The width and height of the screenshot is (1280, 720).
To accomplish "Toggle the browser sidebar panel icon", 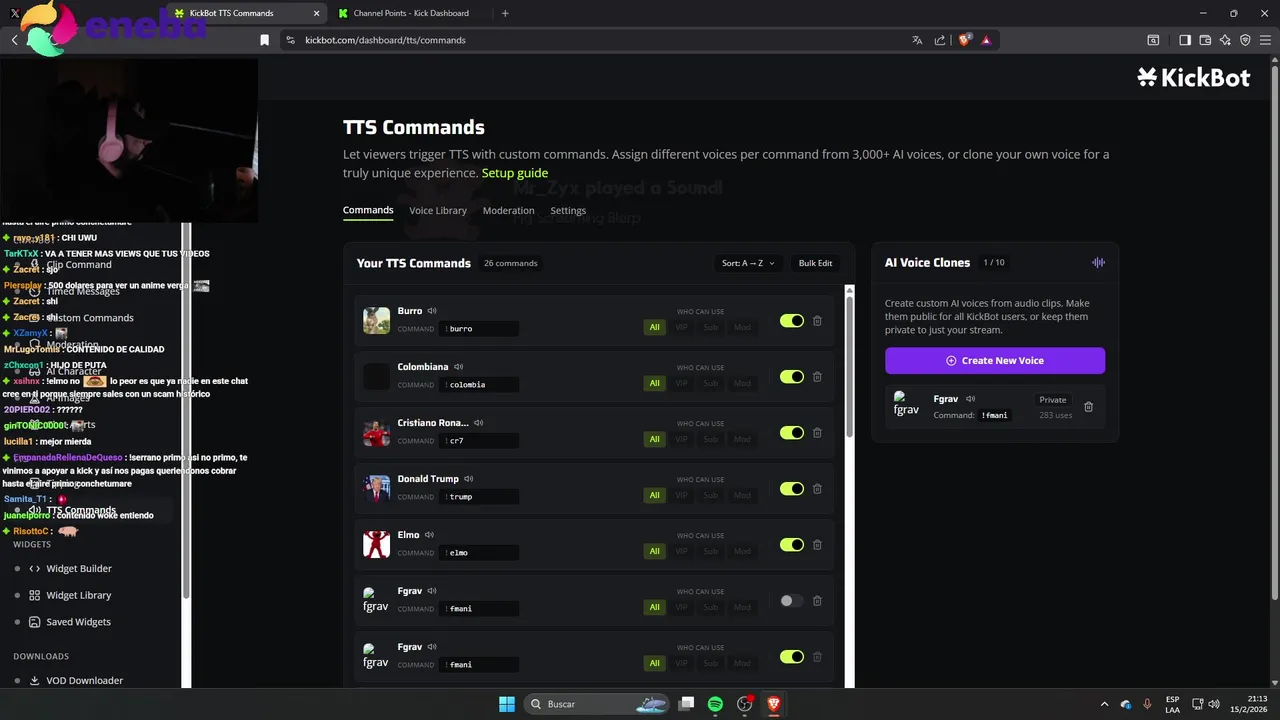I will coord(1185,40).
